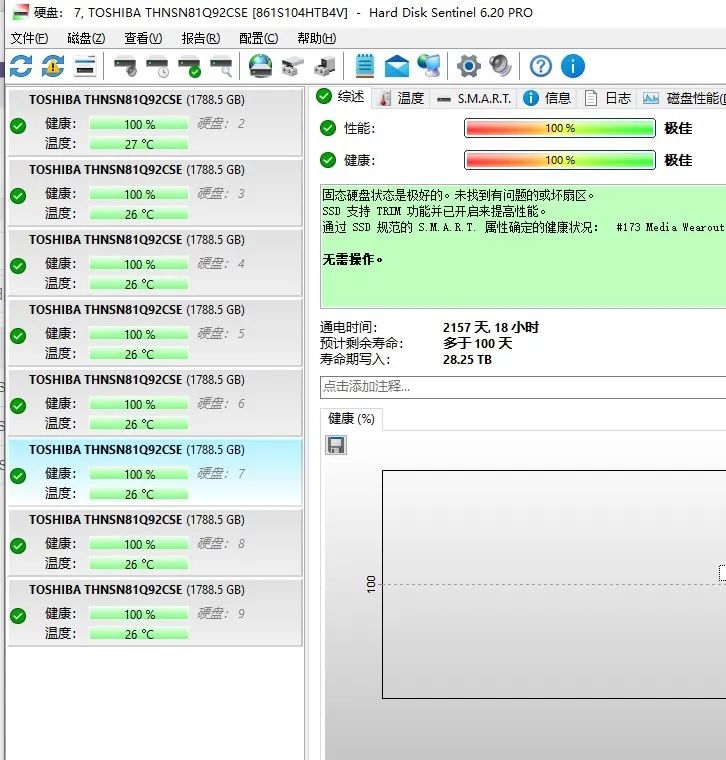Click the green status message text box

523,246
